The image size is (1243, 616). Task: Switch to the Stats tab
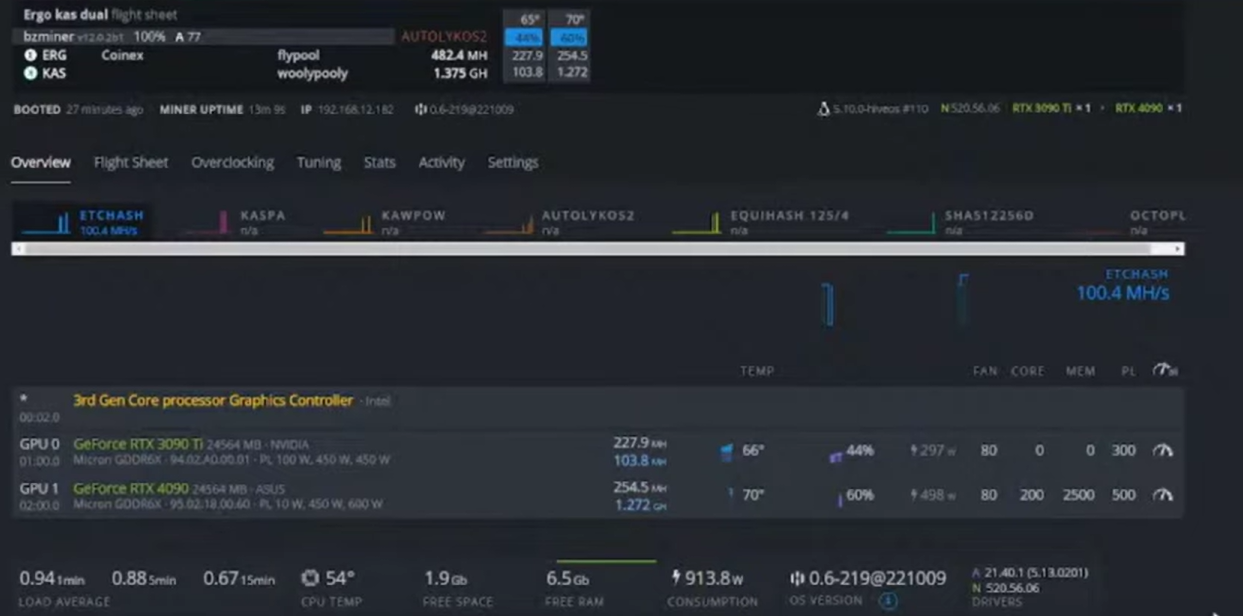380,162
